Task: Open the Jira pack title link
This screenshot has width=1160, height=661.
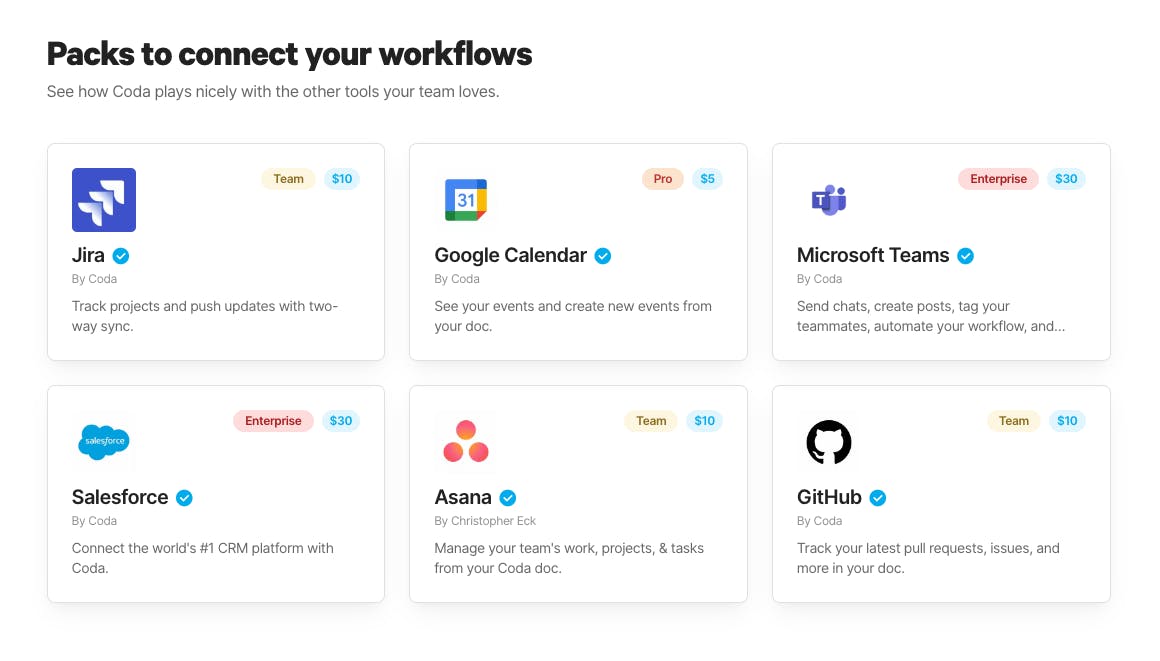Action: pos(88,255)
